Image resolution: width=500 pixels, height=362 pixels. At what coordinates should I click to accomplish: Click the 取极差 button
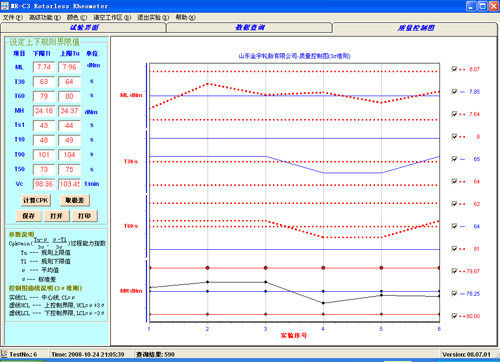[75, 200]
